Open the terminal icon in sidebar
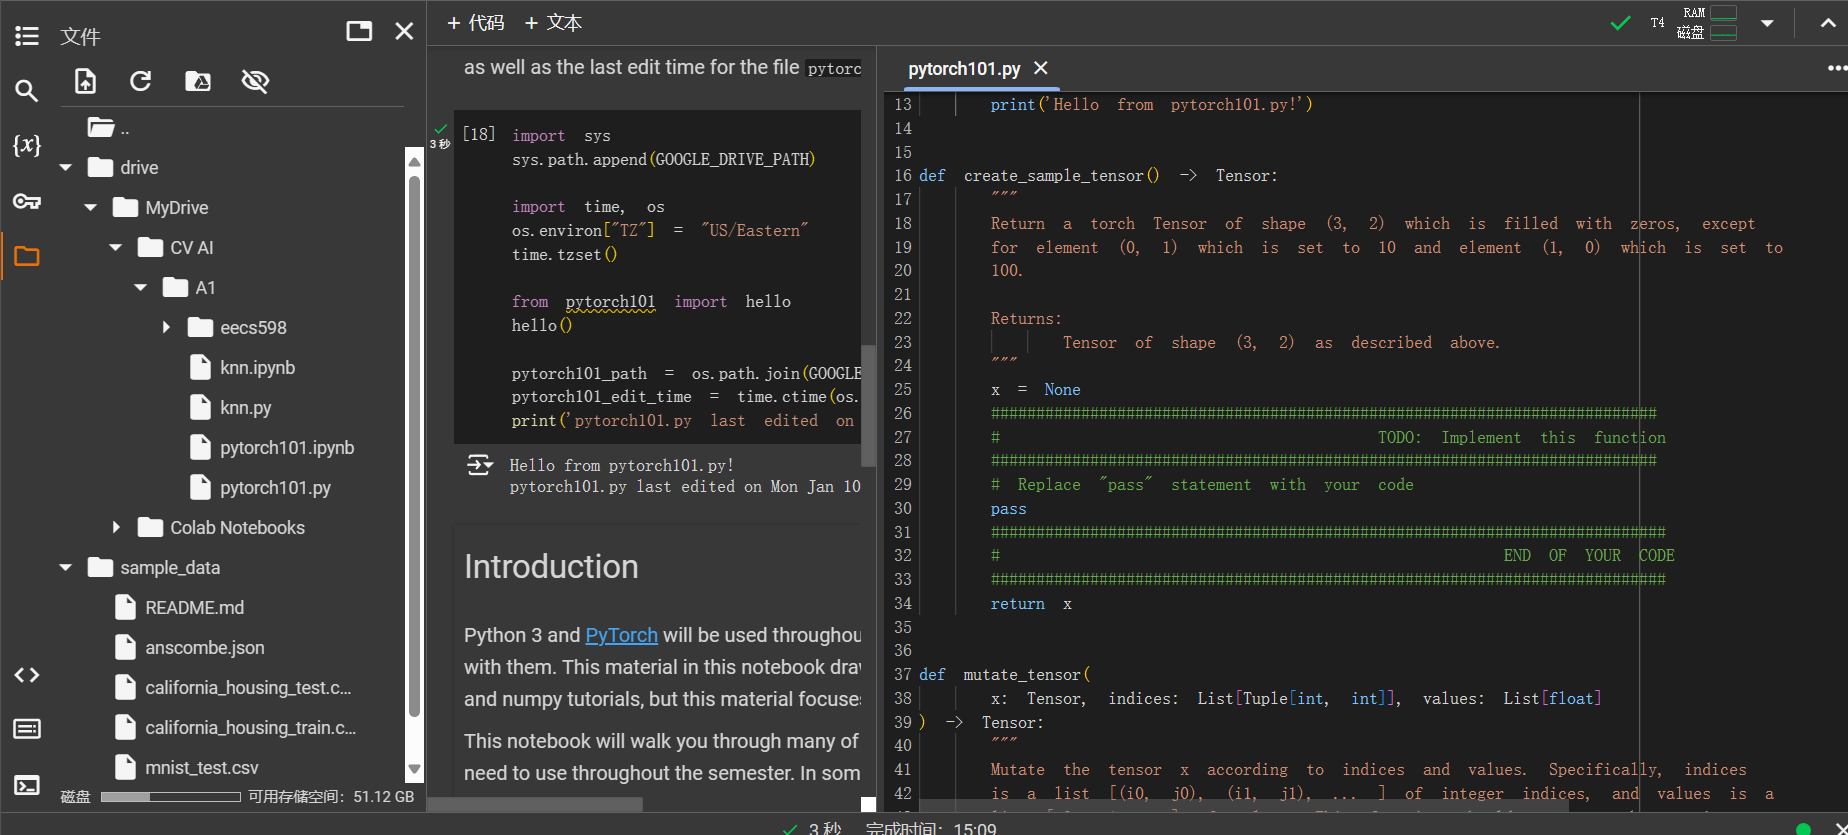 27,785
